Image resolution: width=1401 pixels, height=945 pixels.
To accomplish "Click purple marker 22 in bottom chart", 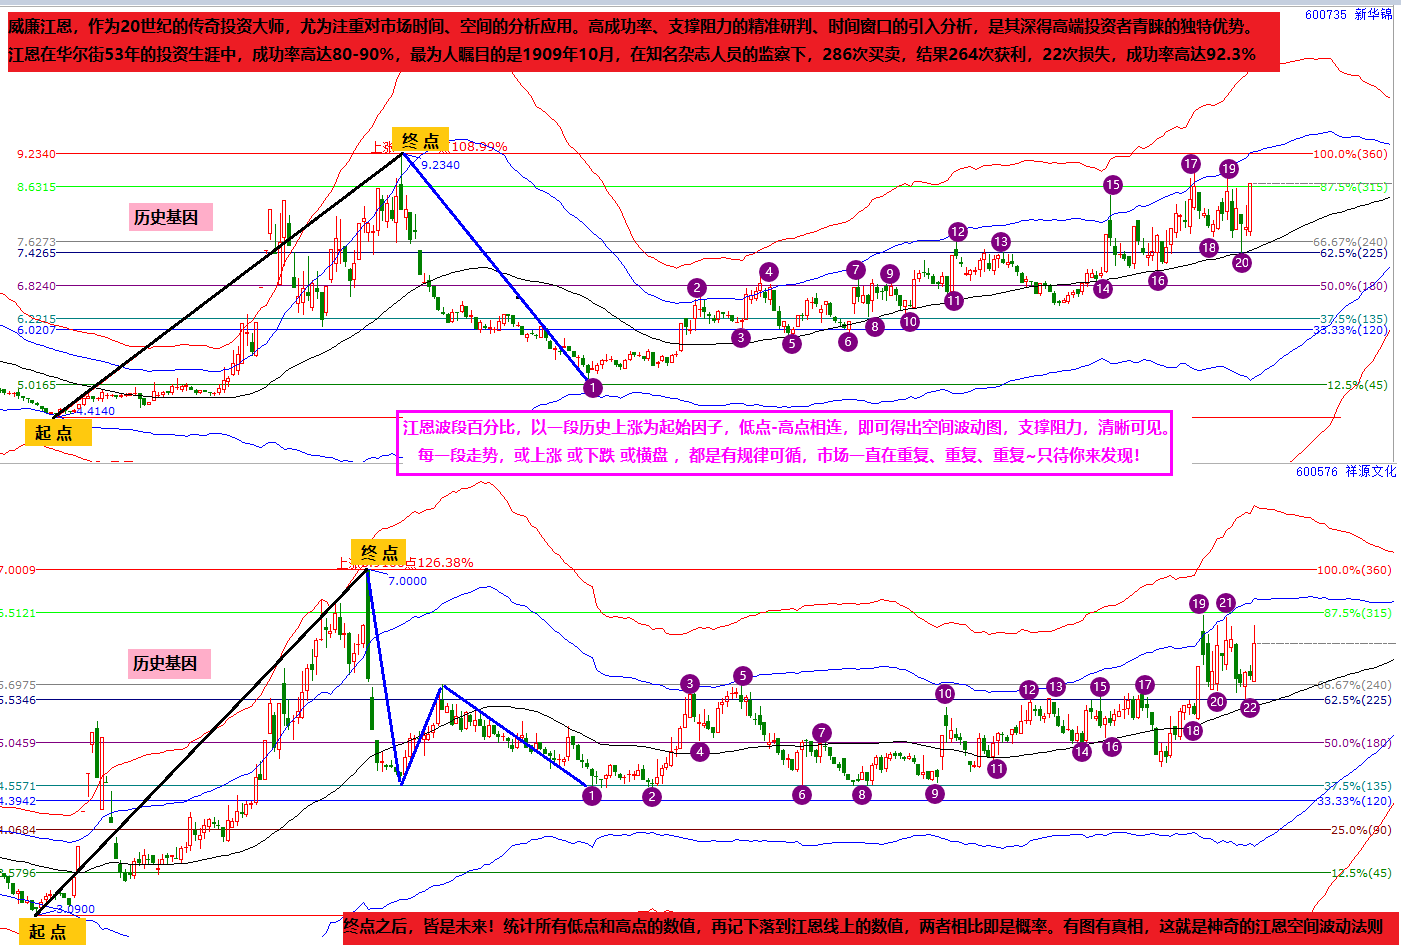I will (1250, 708).
